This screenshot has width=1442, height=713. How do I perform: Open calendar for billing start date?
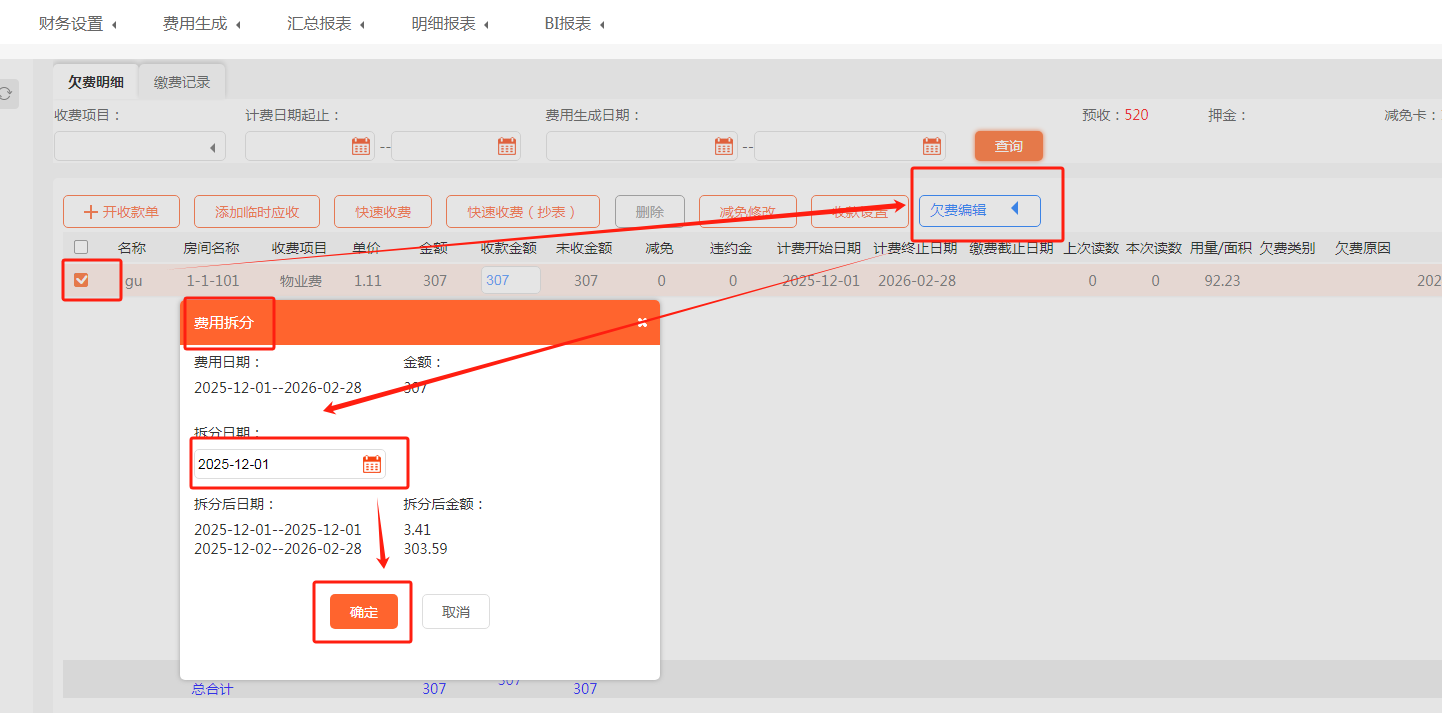click(361, 146)
